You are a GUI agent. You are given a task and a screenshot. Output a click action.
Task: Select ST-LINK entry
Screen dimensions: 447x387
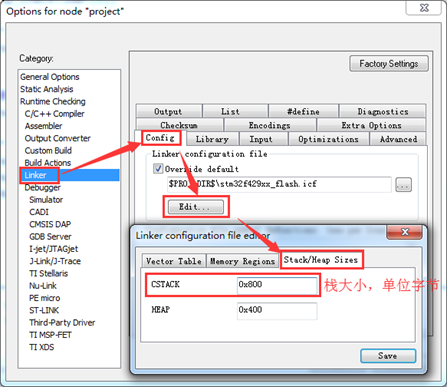click(x=44, y=311)
